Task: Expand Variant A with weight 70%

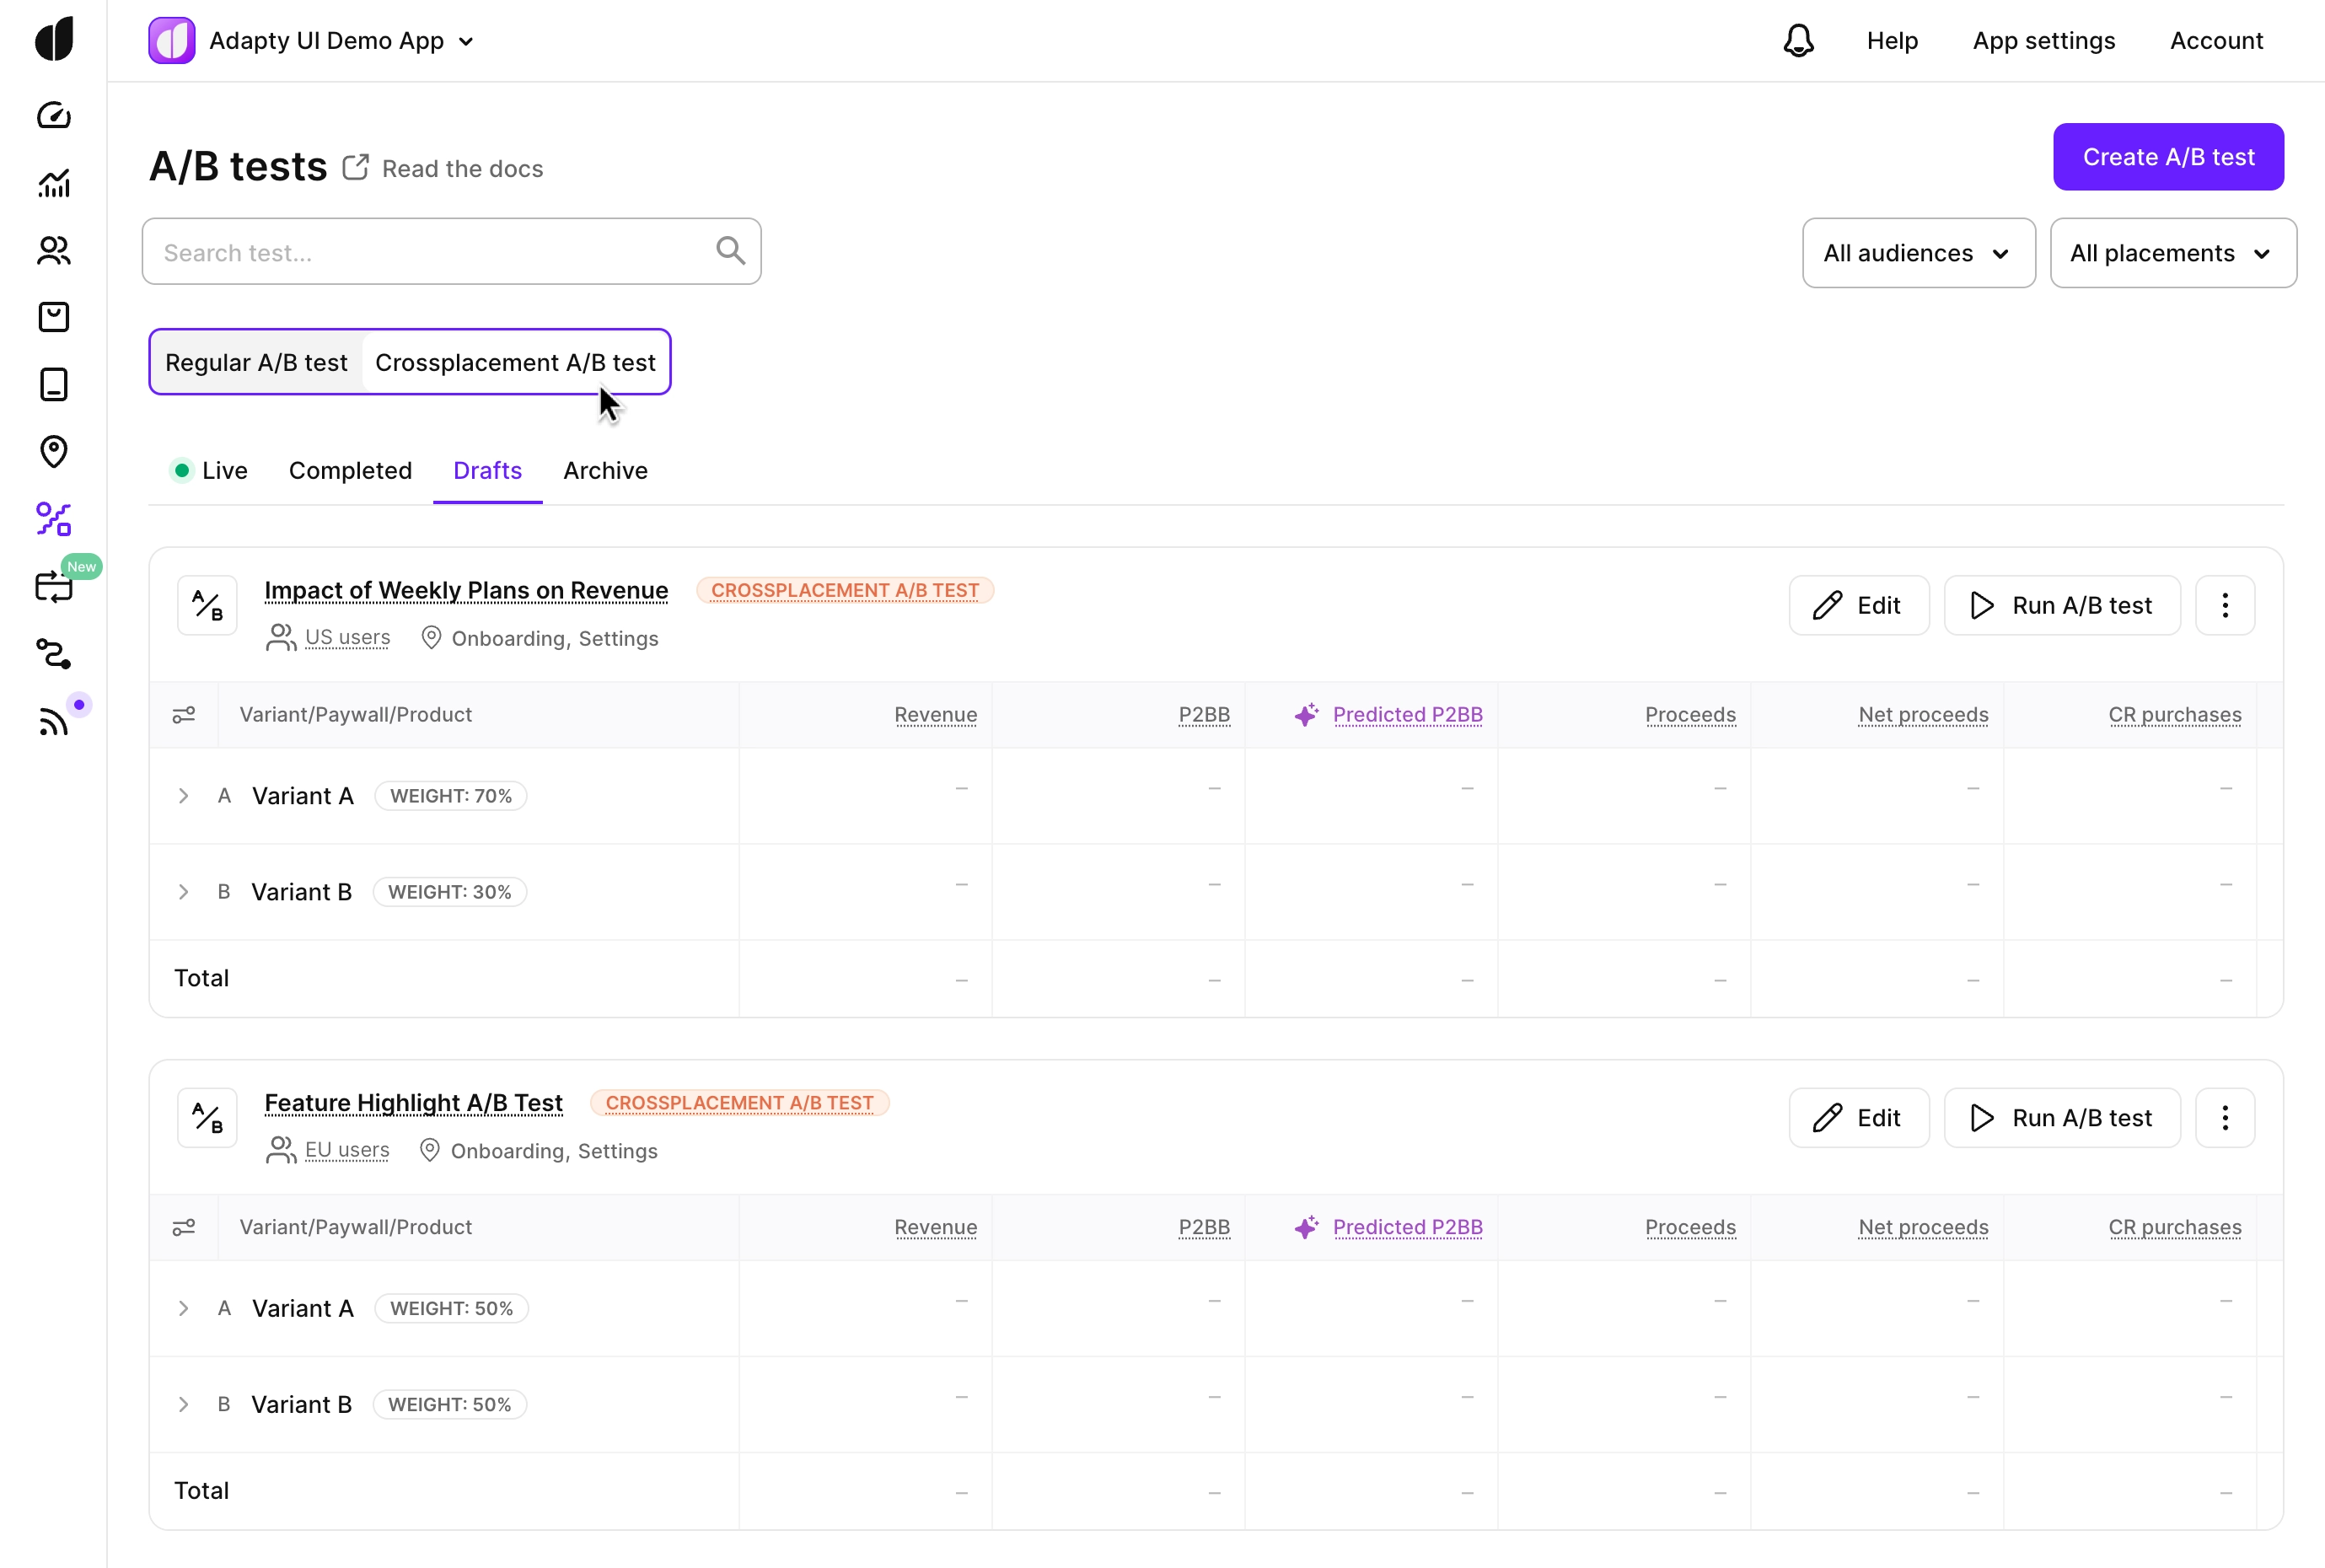Action: pos(184,796)
